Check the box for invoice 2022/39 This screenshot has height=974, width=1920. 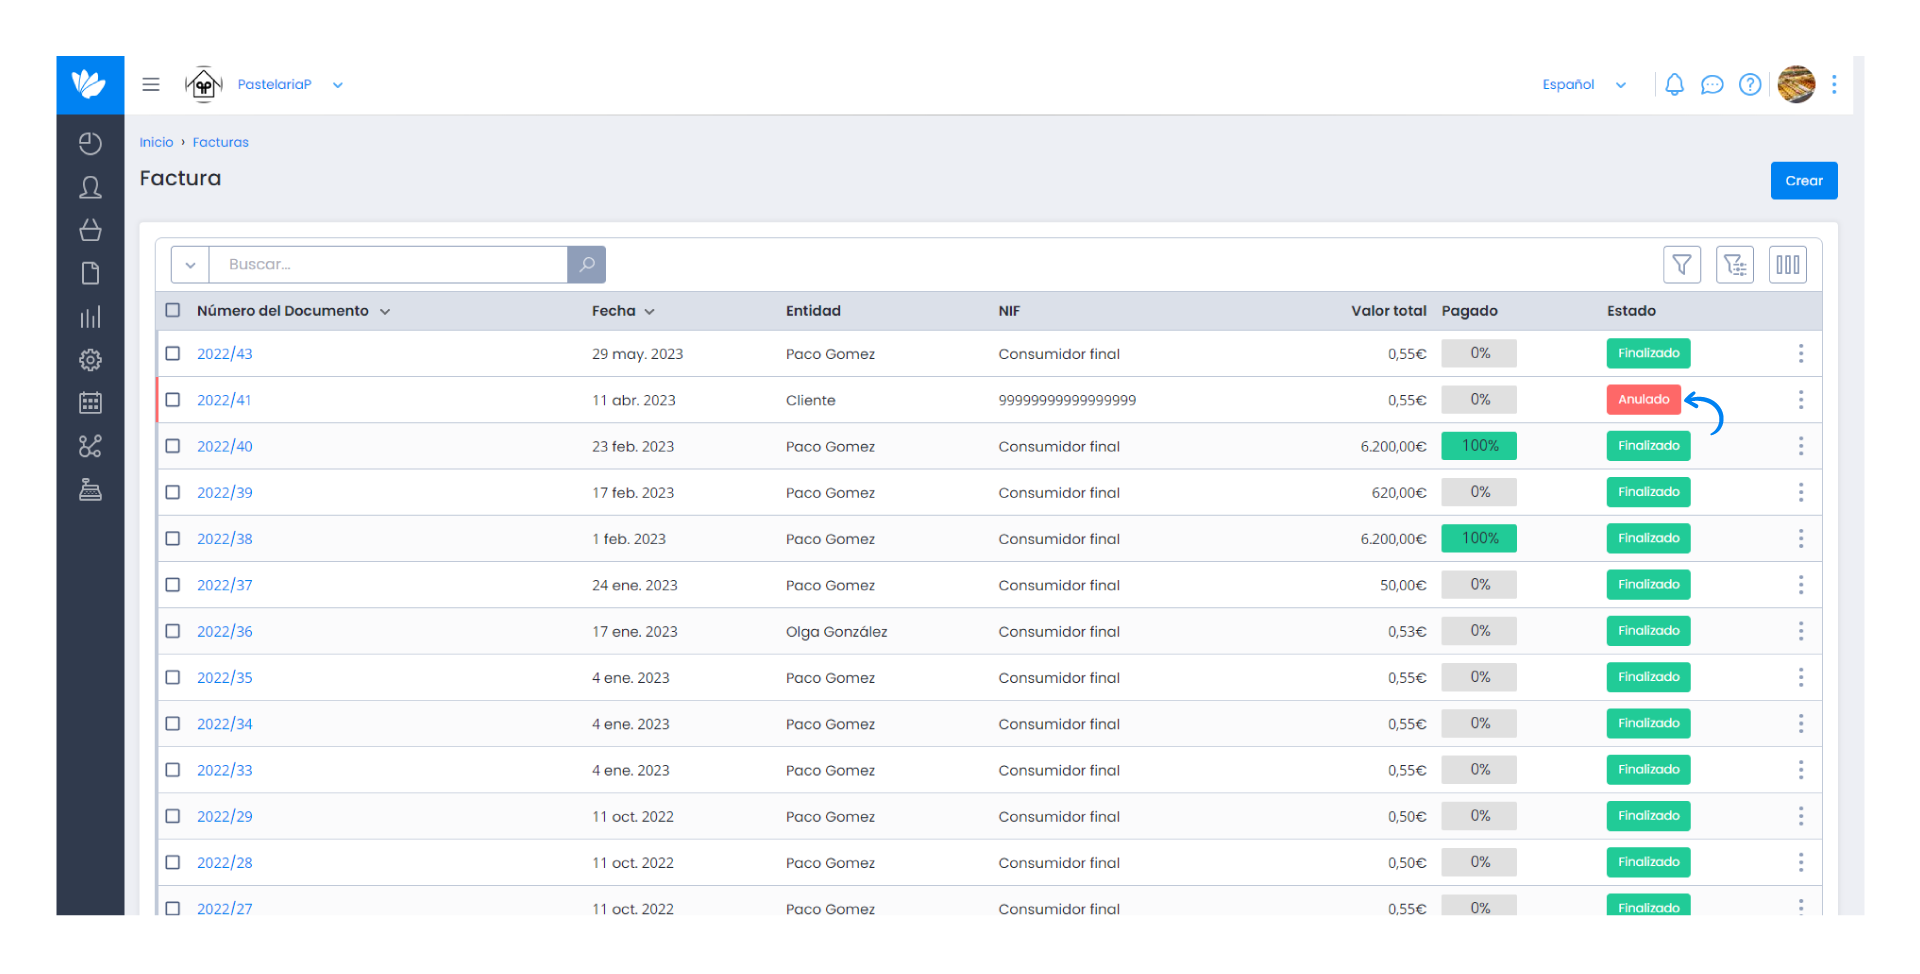coord(173,492)
